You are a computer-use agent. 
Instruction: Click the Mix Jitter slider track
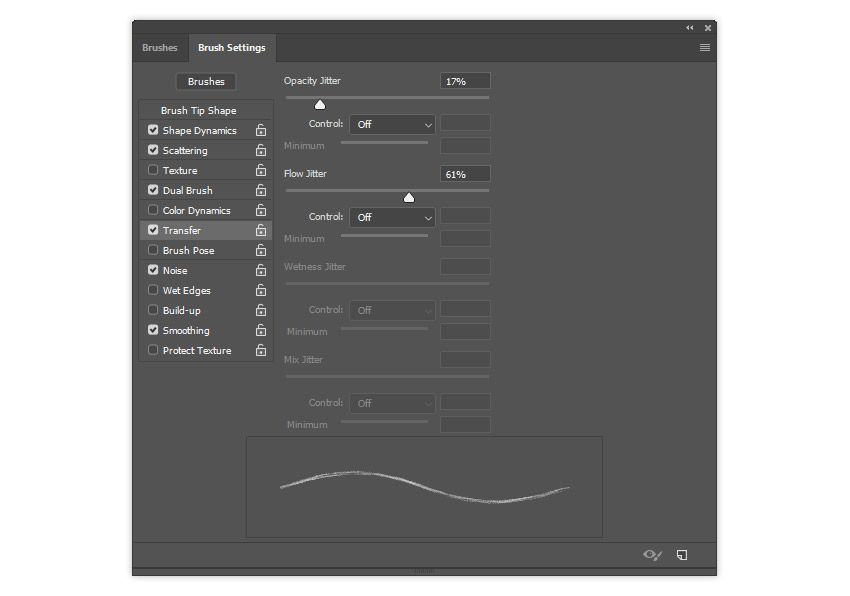(387, 376)
